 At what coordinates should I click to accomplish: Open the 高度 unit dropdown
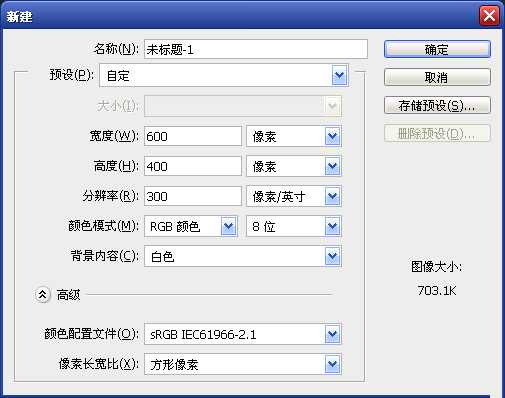(x=294, y=166)
